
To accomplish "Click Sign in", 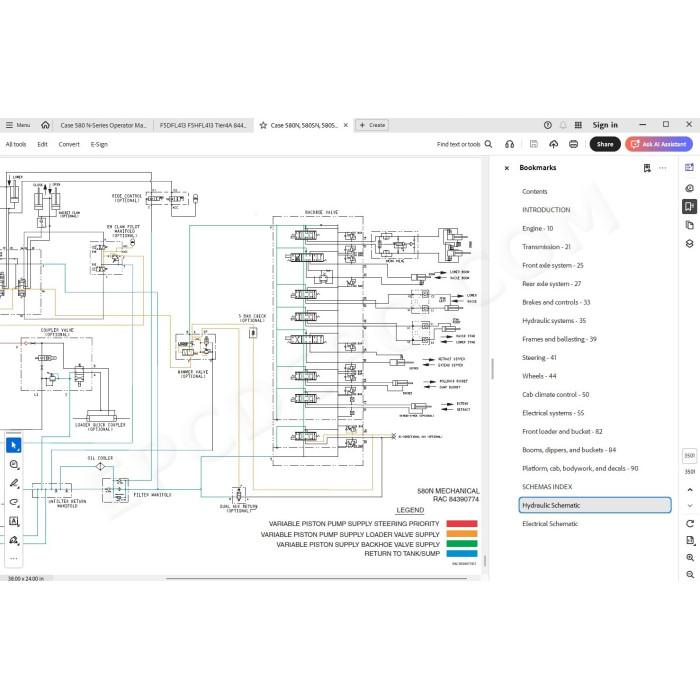I will tap(605, 125).
